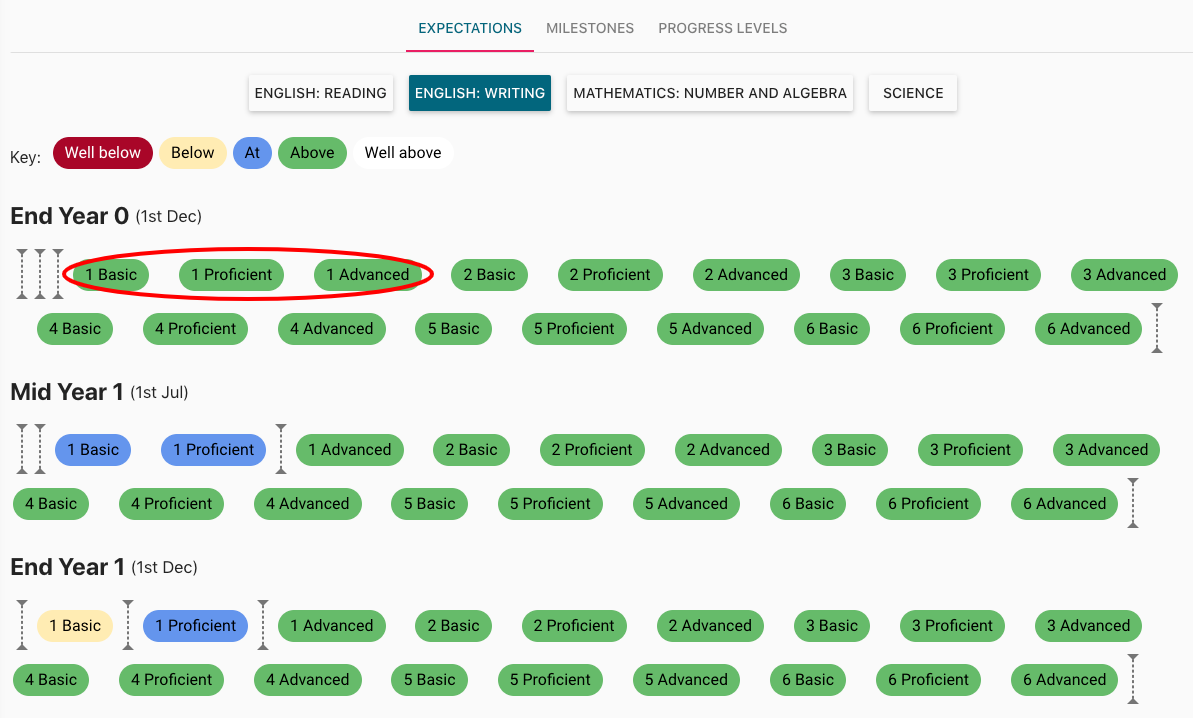Select the Expectations tab
The height and width of the screenshot is (718, 1193).
click(469, 28)
